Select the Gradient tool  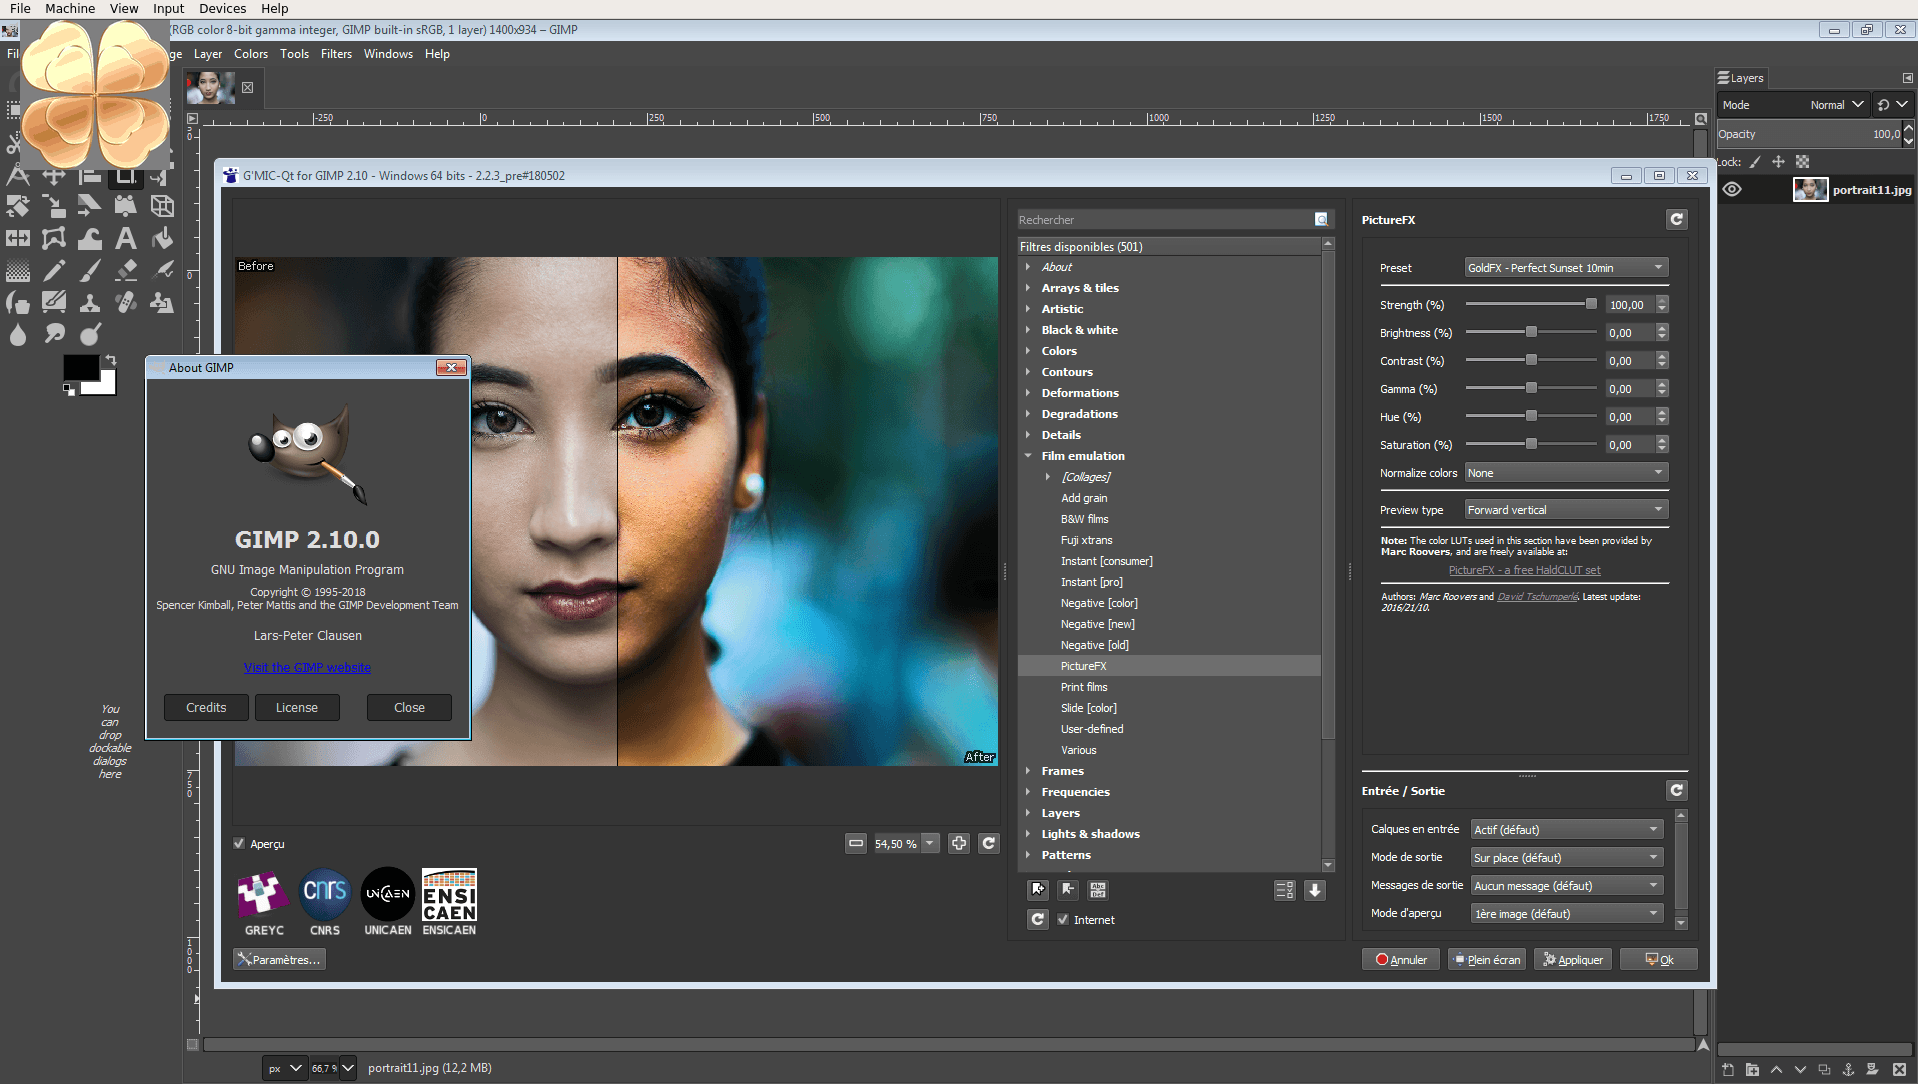(18, 270)
